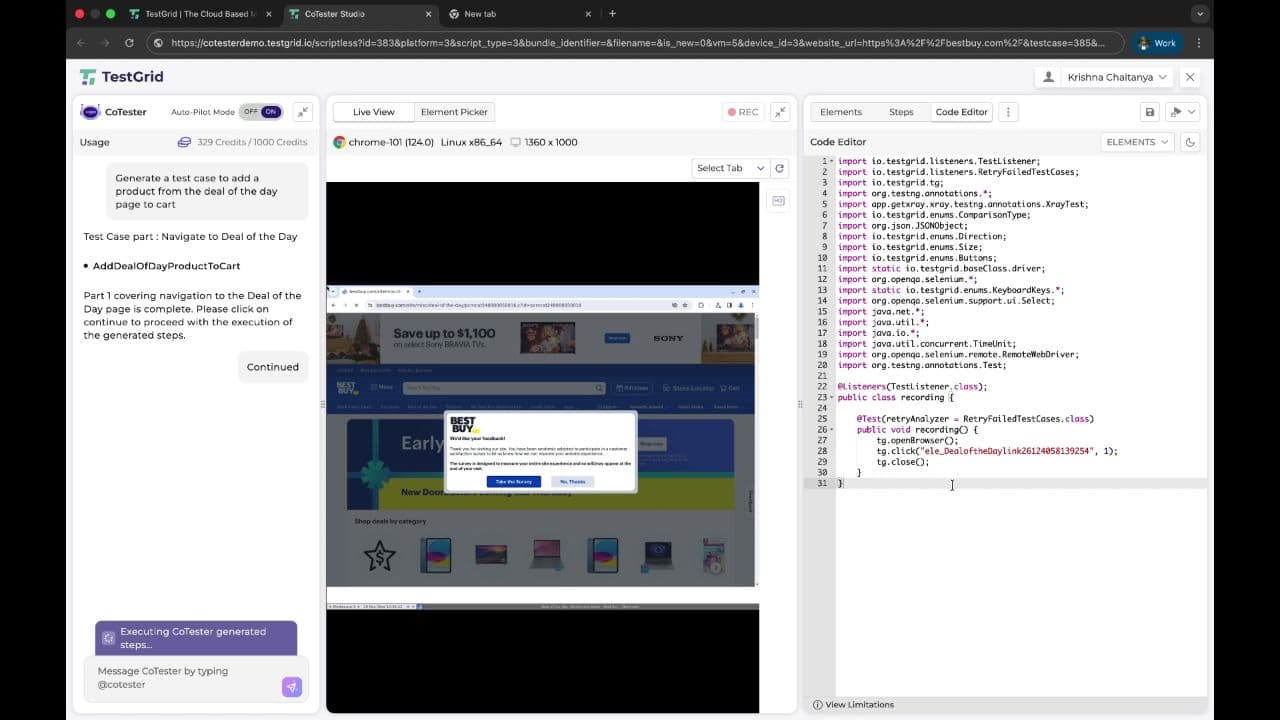Open the ELEMENTS dropdown in Code Editor

(1136, 142)
